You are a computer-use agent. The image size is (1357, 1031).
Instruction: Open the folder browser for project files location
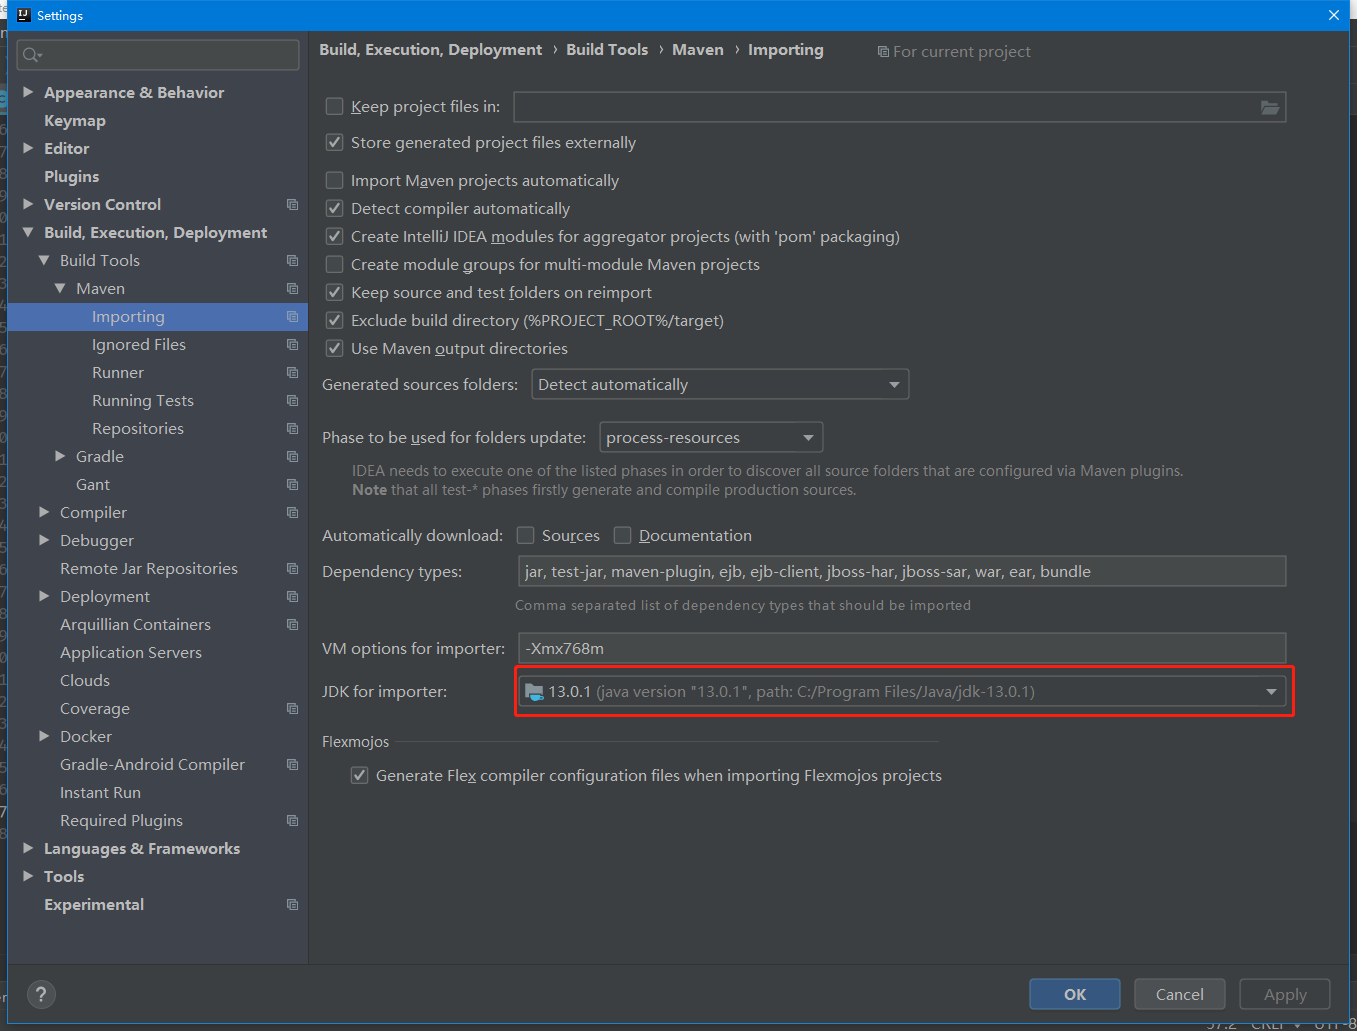(1269, 107)
